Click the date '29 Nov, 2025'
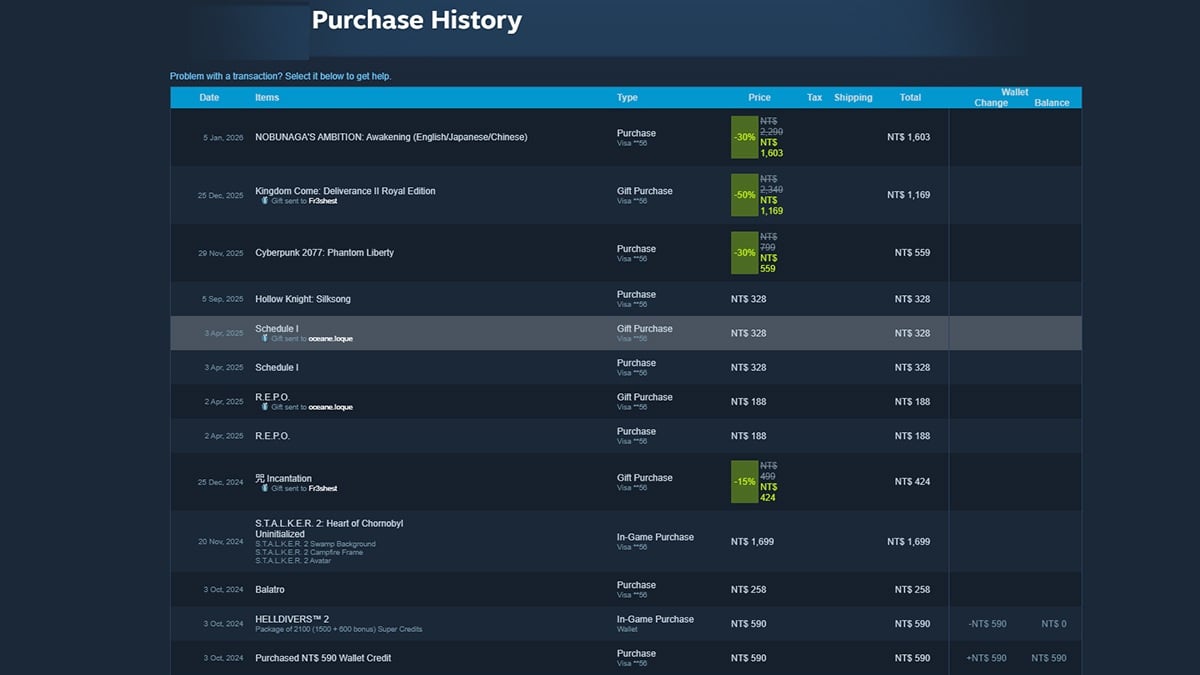Screen dimensions: 1200x675 (220, 253)
